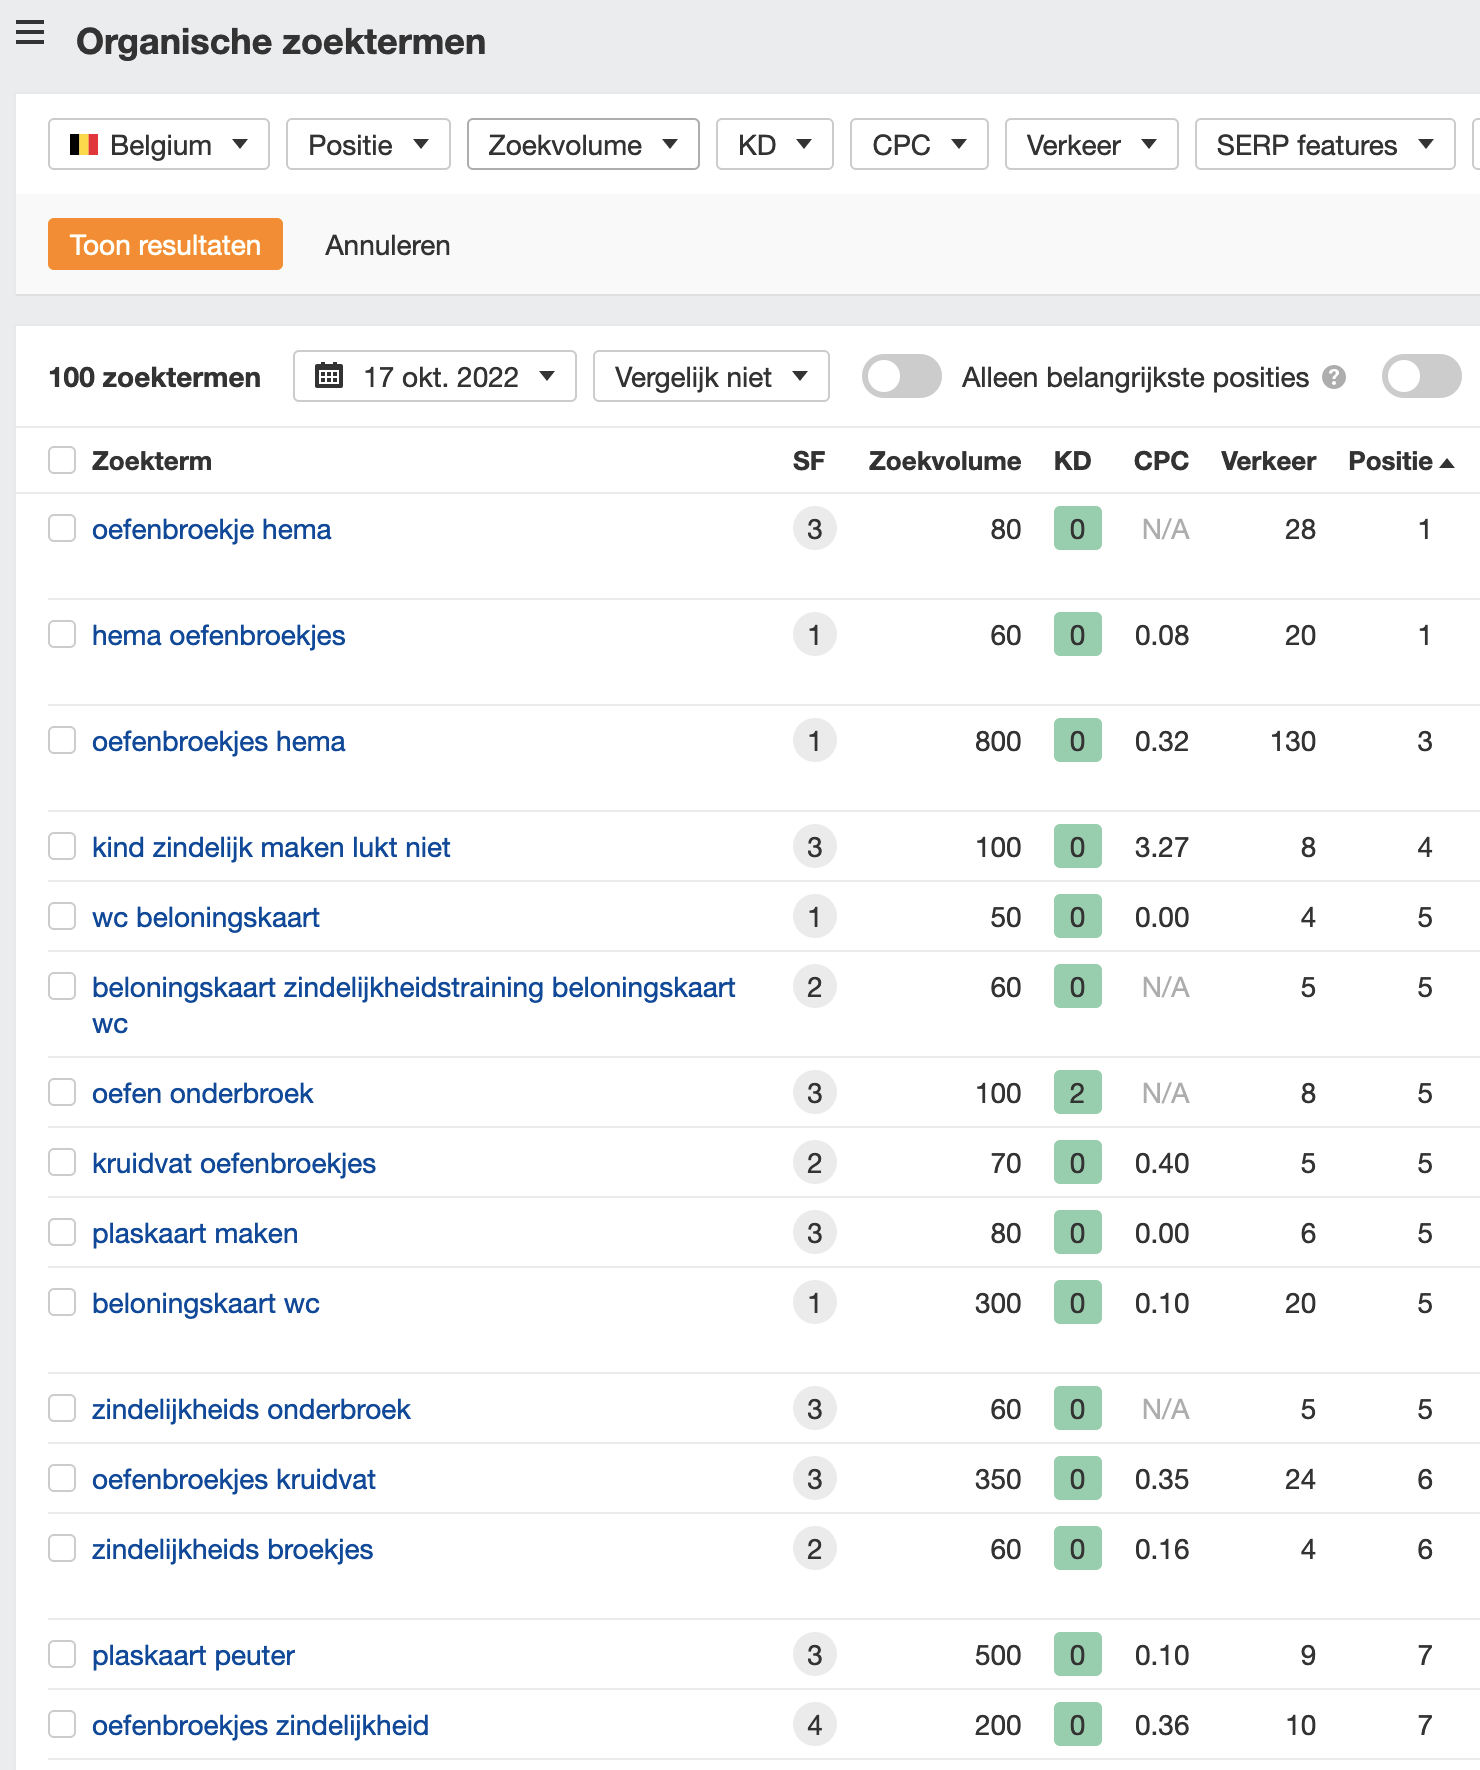Open the wc beloningskaart keyword link
Viewport: 1480px width, 1770px height.
pos(206,917)
